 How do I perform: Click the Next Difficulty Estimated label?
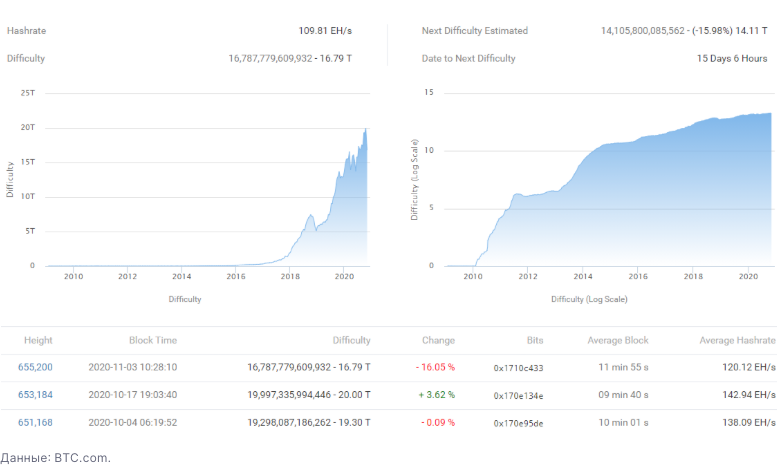(474, 31)
